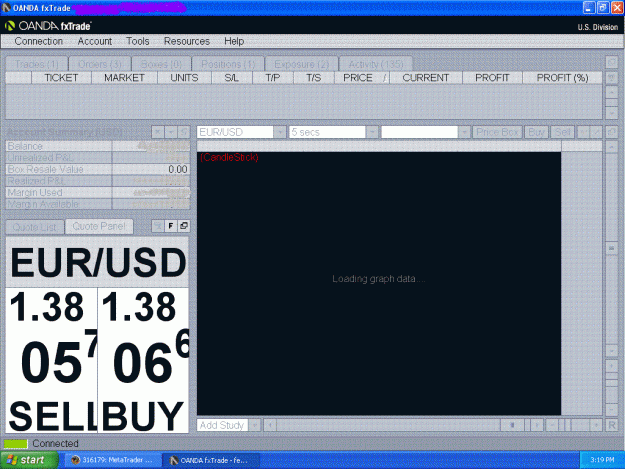This screenshot has height=469, width=625.
Task: Click the chart toolbar Sell button
Action: tap(562, 132)
